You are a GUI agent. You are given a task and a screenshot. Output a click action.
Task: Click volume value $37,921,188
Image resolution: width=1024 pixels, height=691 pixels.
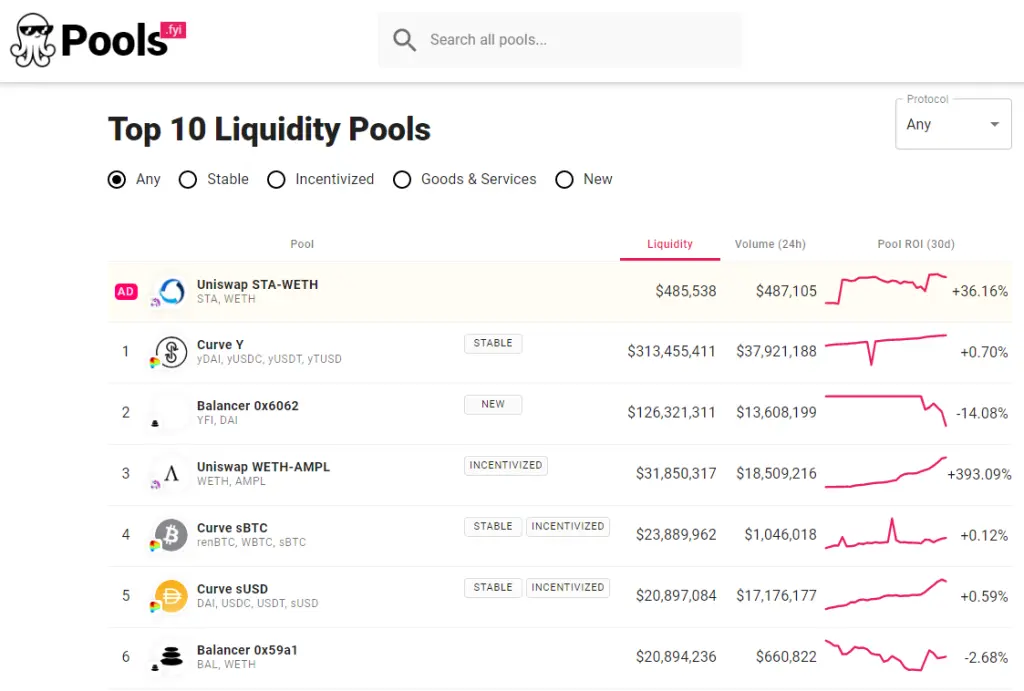776,352
